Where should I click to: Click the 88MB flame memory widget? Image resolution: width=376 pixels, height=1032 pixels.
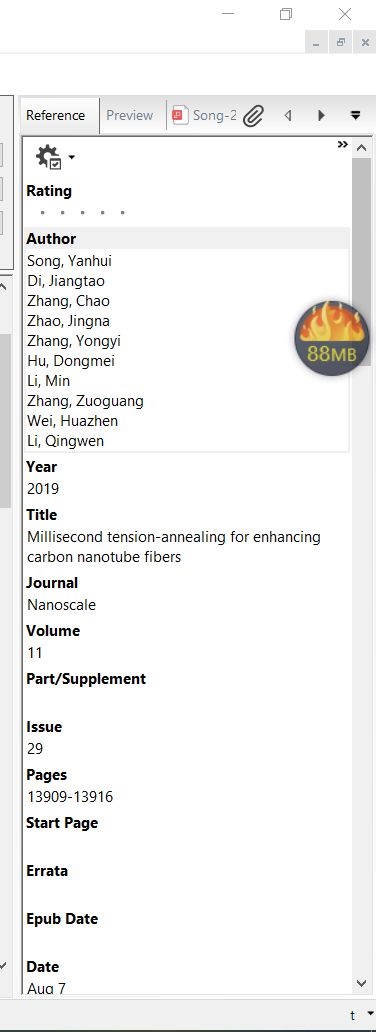331,338
